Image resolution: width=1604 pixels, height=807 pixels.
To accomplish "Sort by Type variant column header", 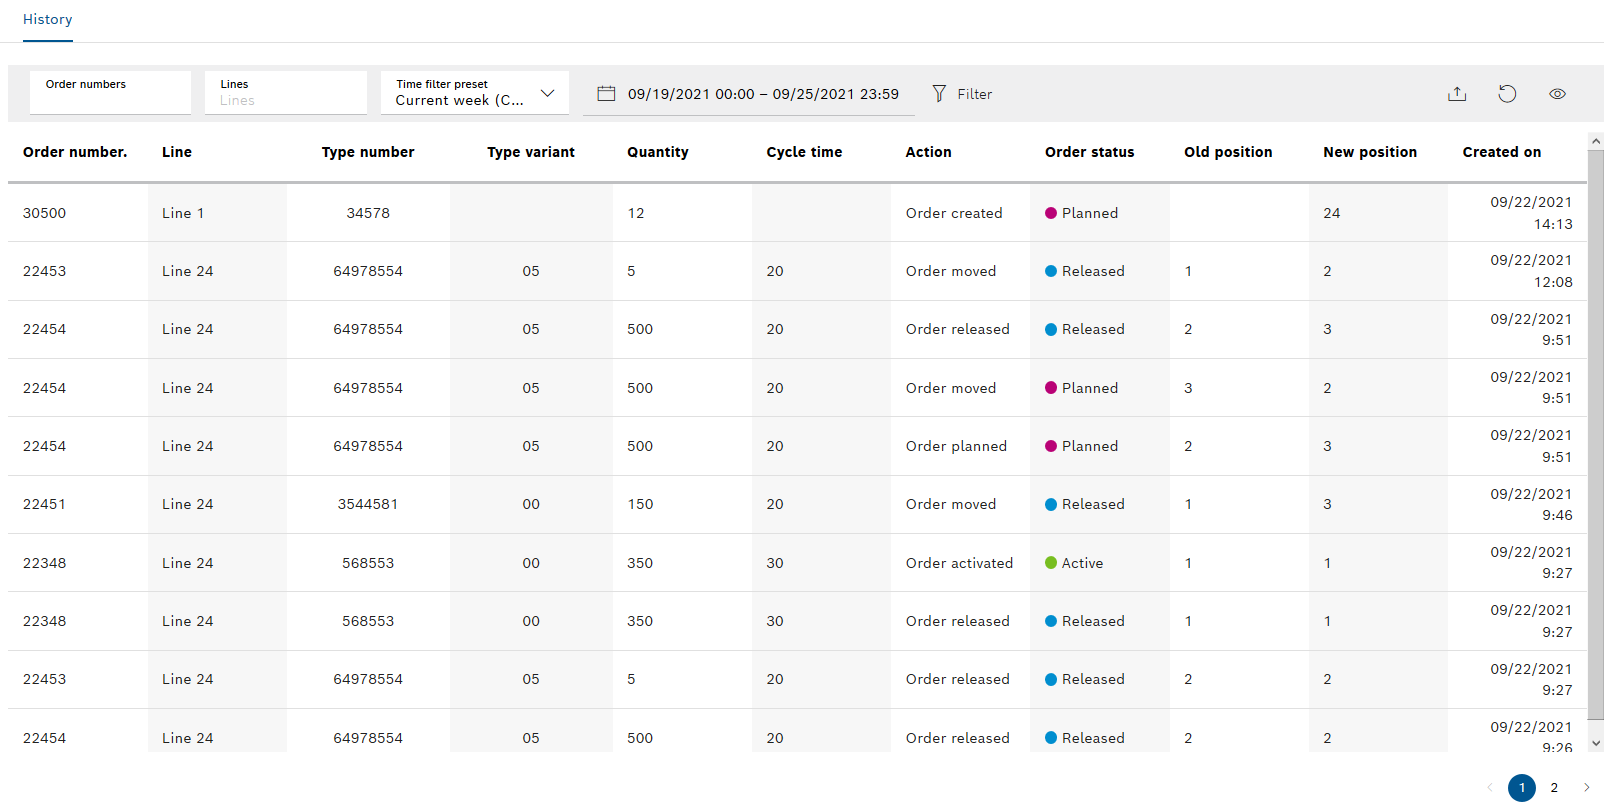I will [531, 152].
